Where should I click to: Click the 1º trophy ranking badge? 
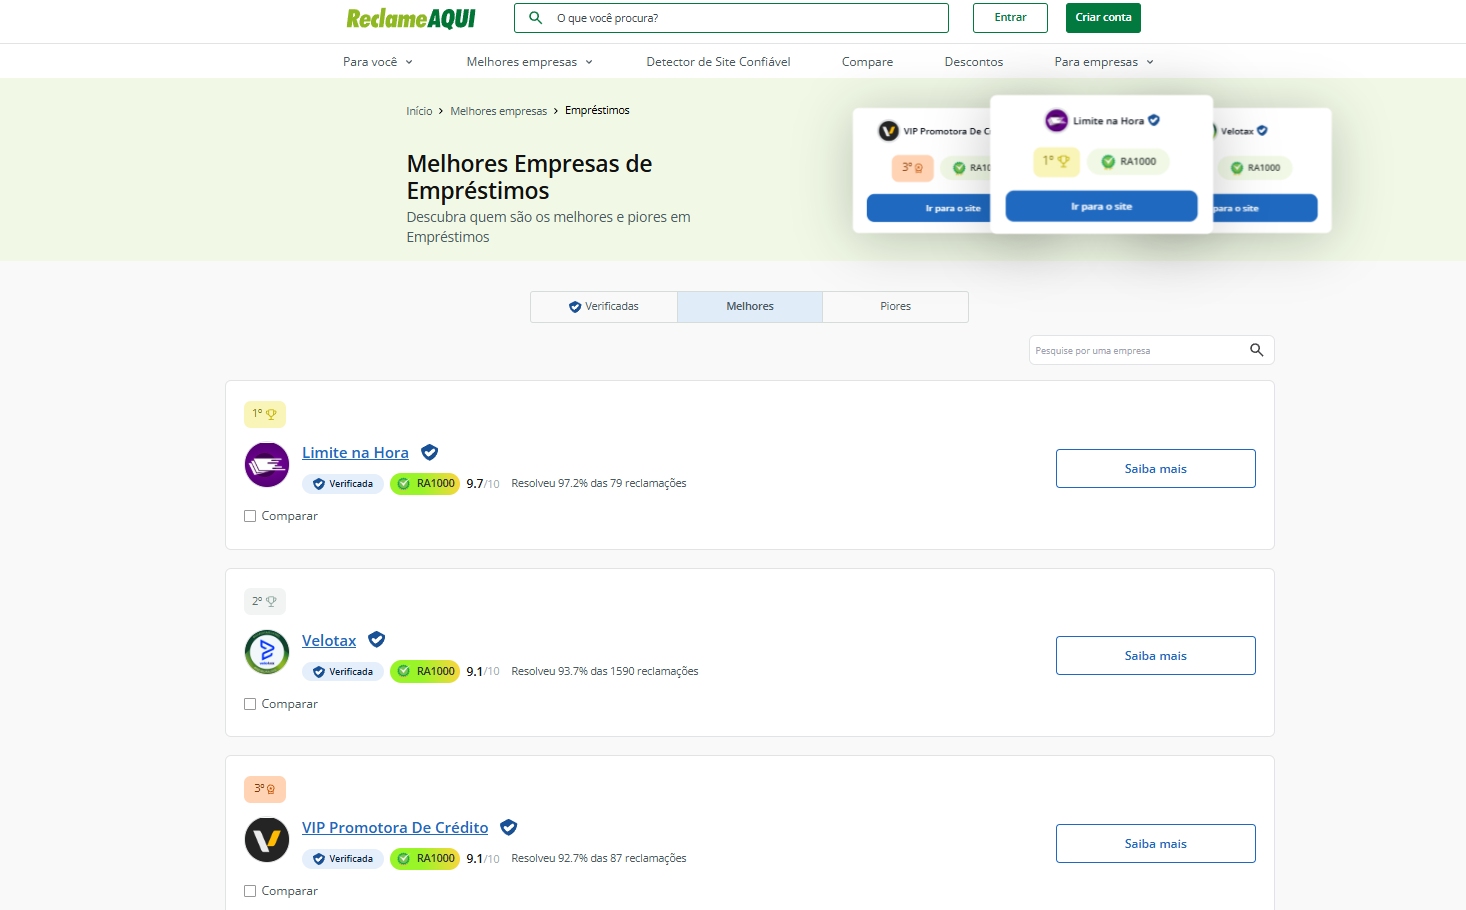265,414
